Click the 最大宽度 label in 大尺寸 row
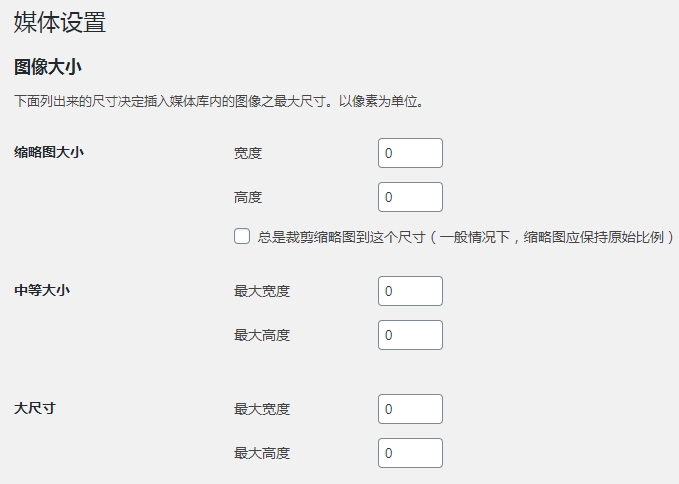The image size is (679, 484). click(262, 409)
